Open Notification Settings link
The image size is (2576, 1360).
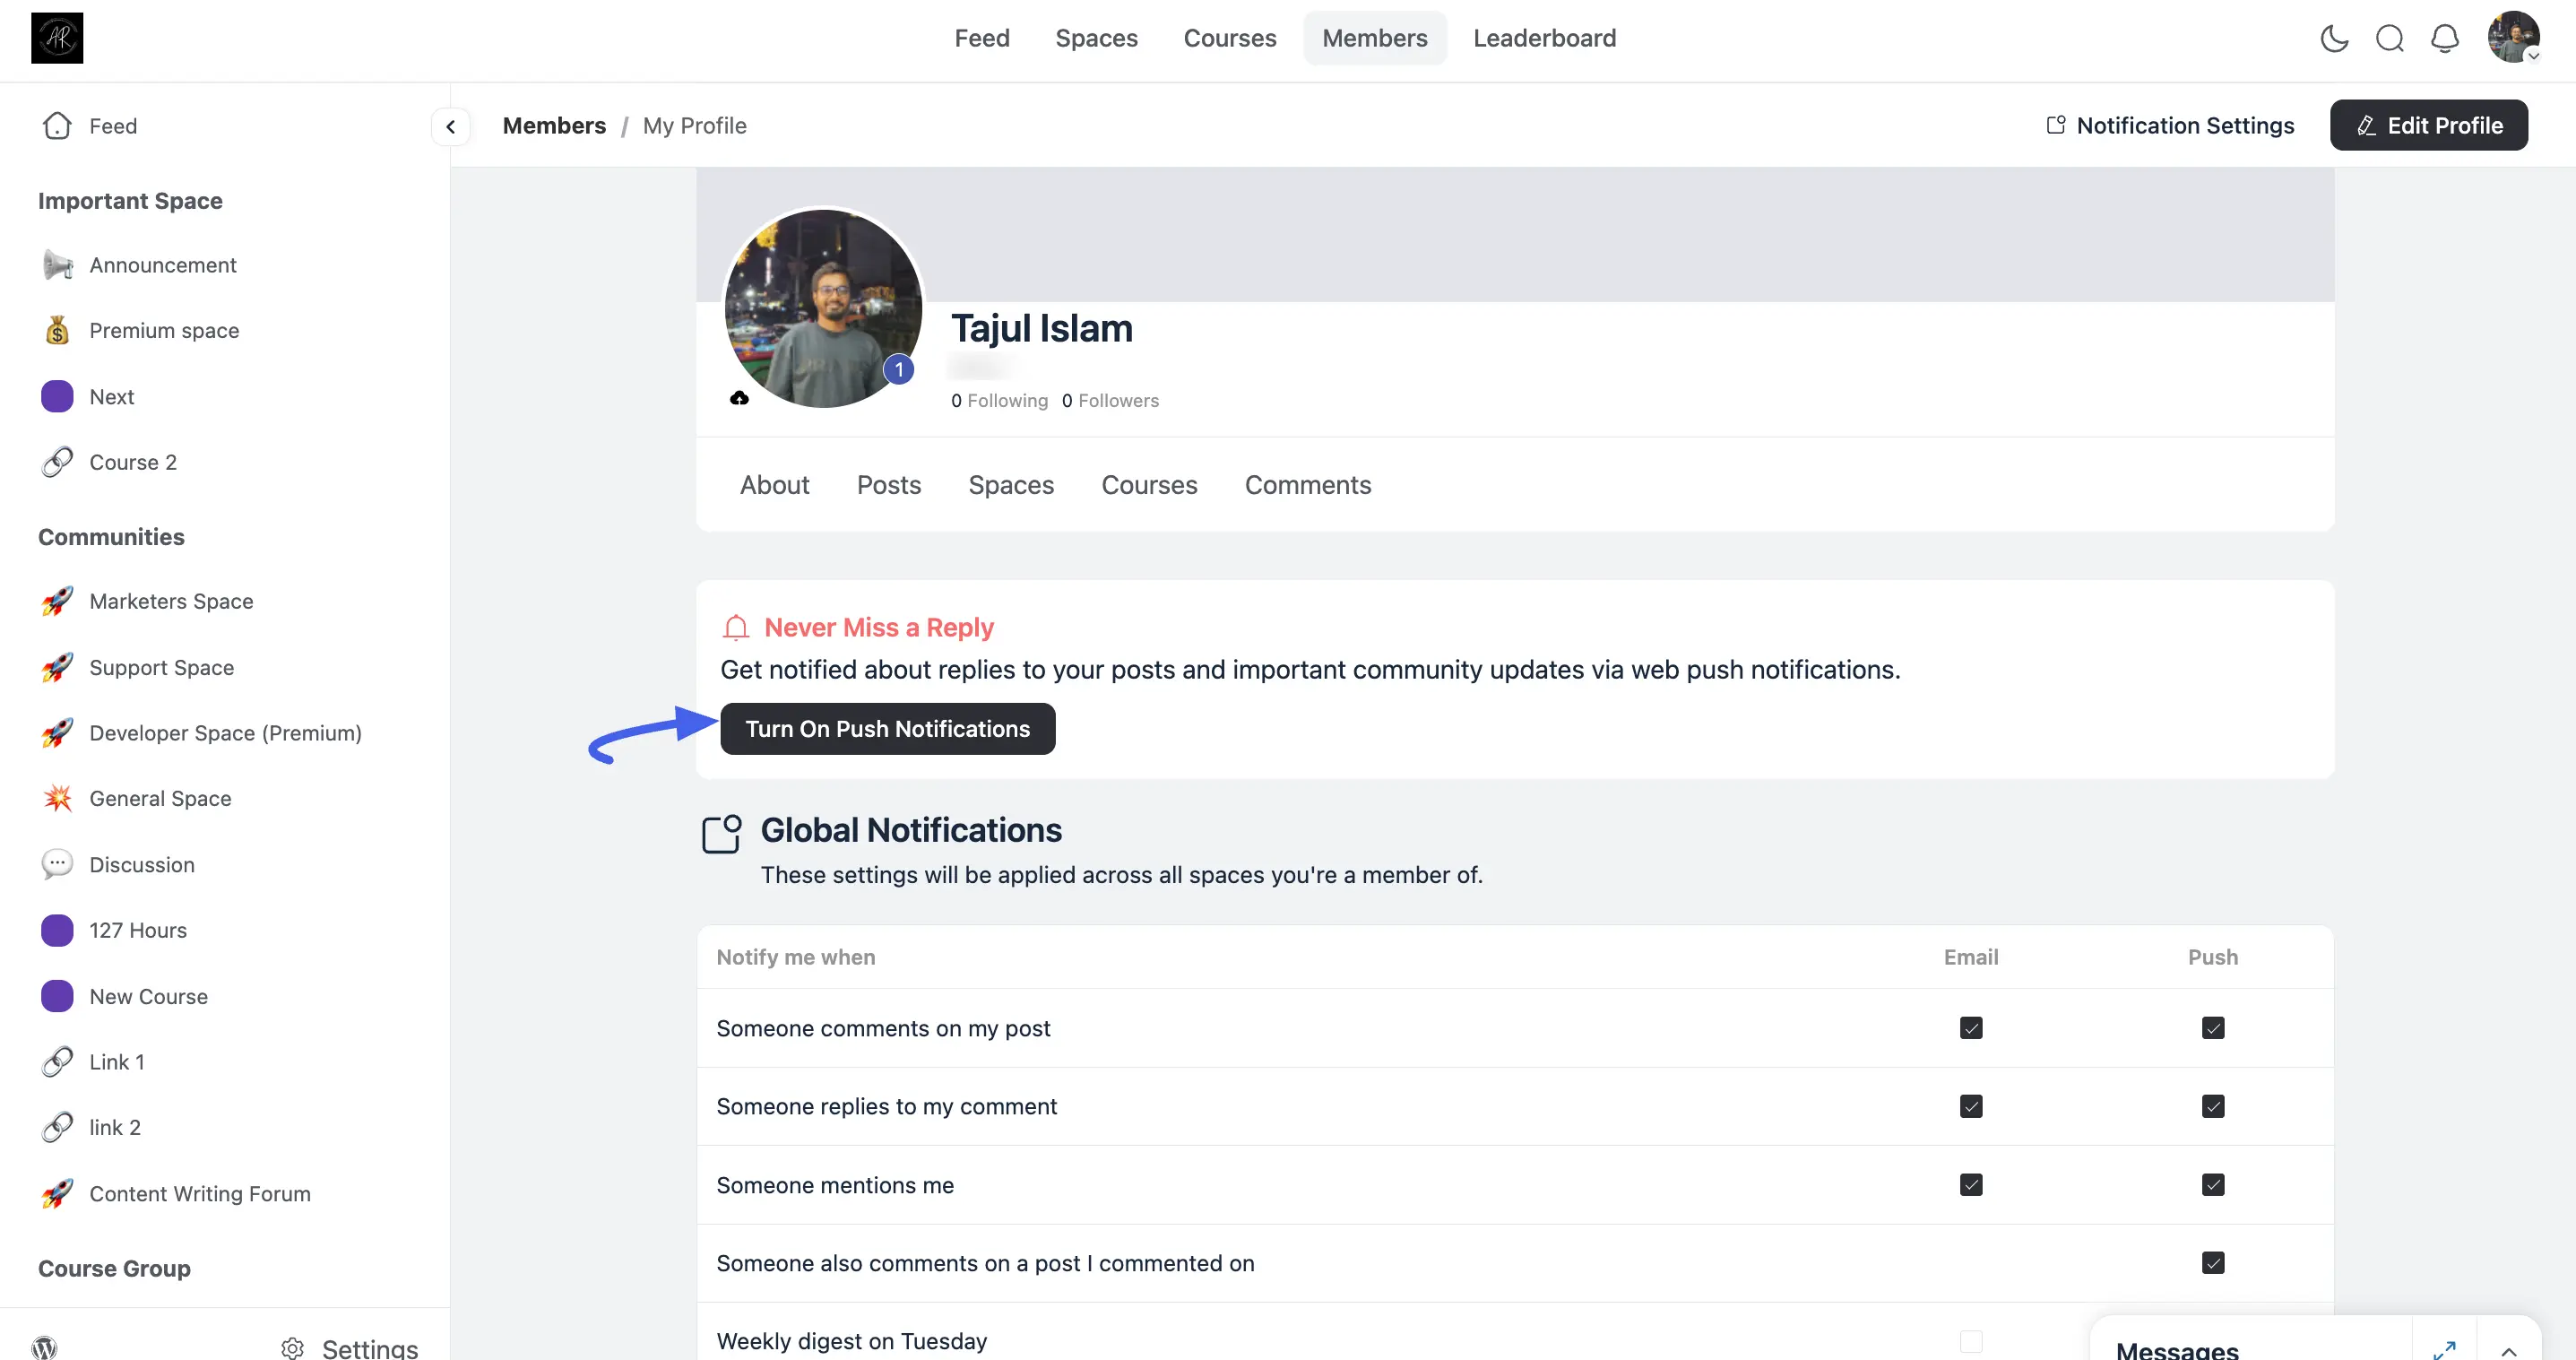[x=2170, y=125]
